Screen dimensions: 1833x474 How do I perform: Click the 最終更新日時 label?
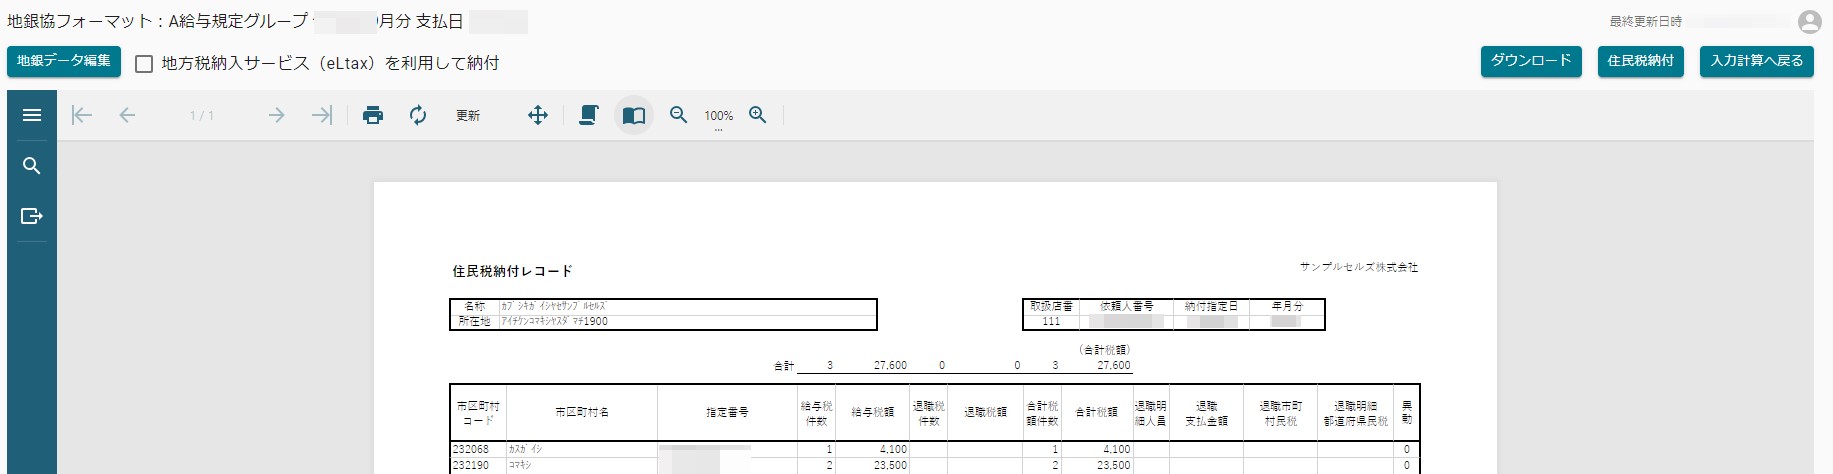tap(1645, 21)
